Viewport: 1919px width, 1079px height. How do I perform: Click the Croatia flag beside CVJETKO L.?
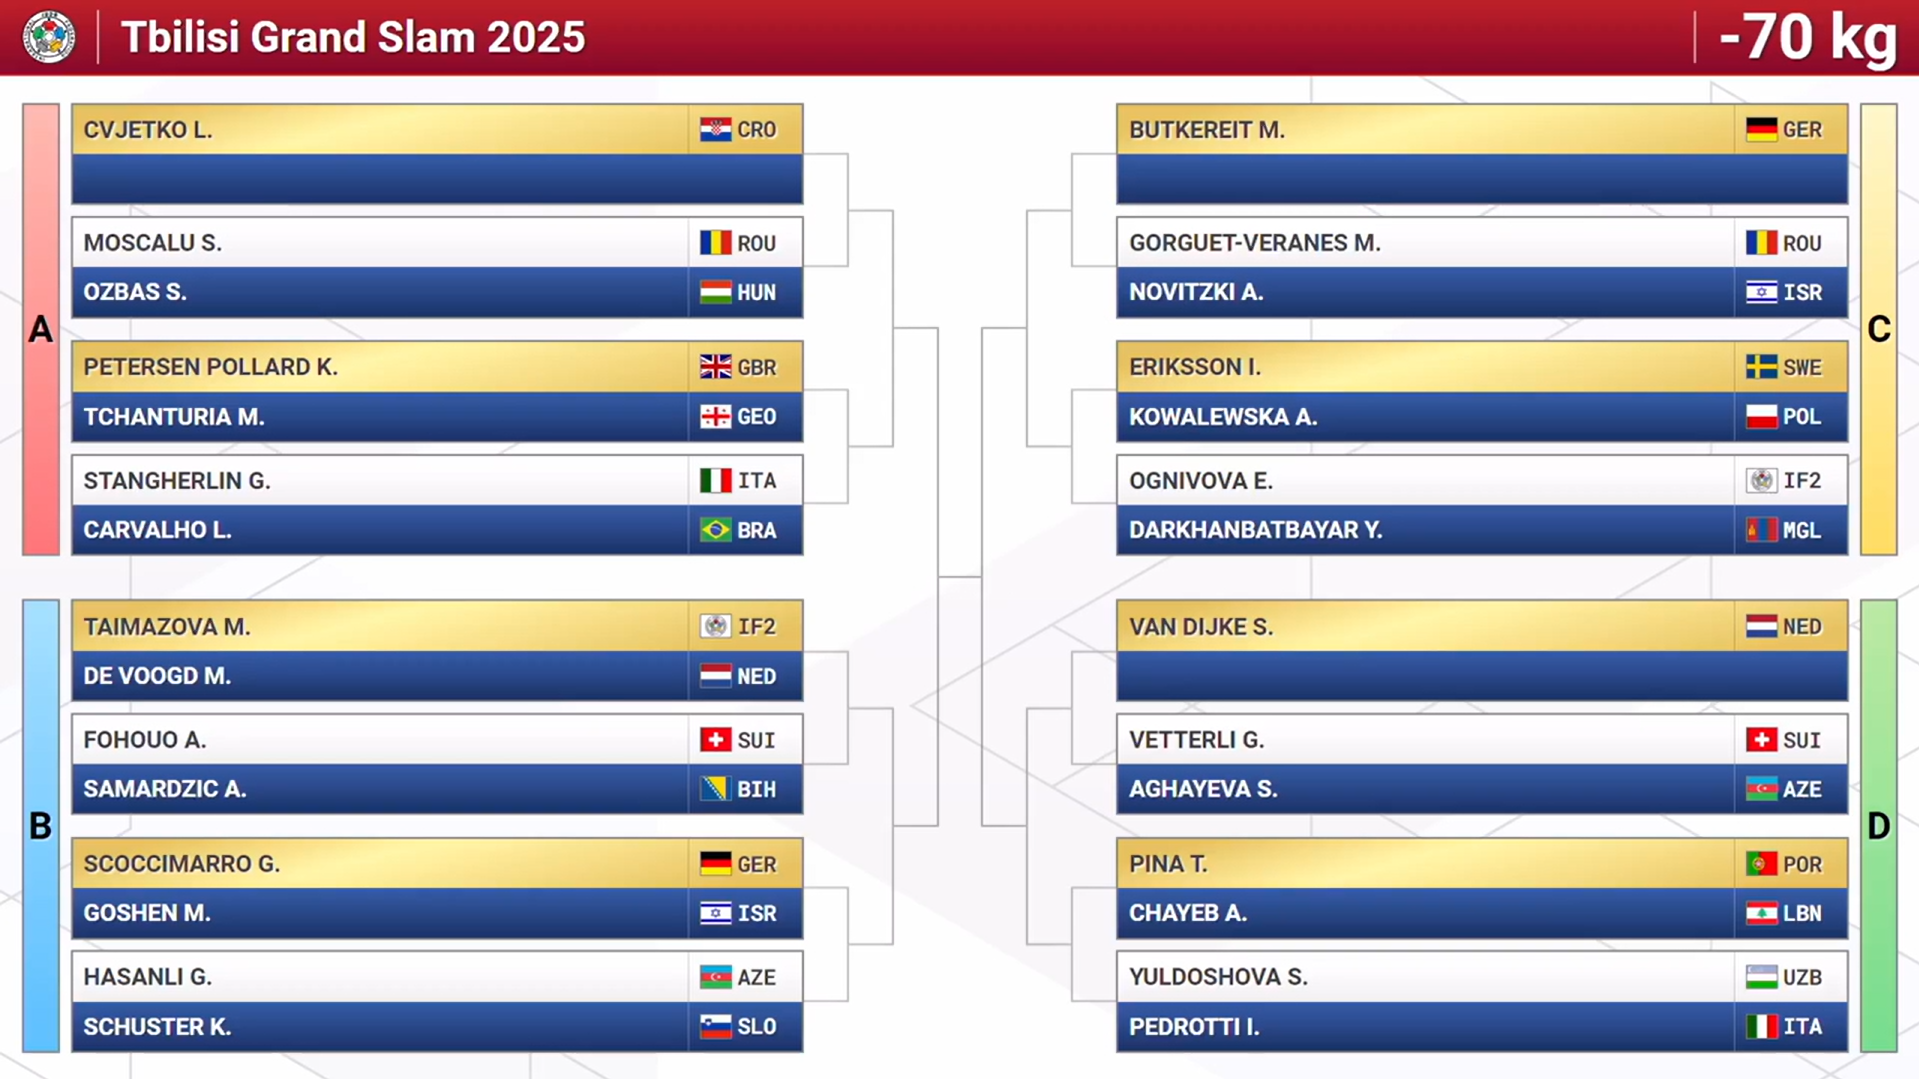click(x=715, y=130)
